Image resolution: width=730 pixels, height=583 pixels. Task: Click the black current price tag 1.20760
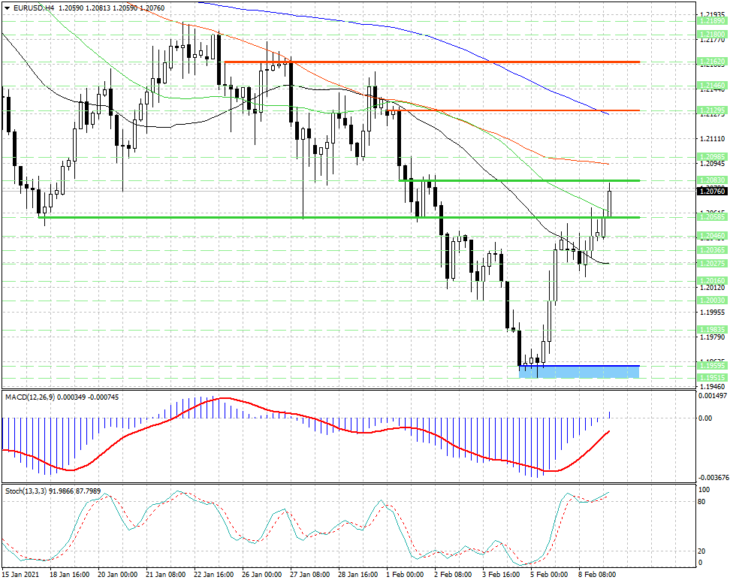tap(712, 191)
